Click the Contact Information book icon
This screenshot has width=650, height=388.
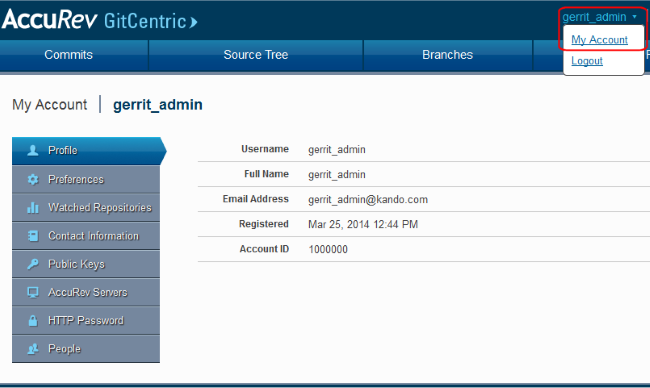point(33,236)
